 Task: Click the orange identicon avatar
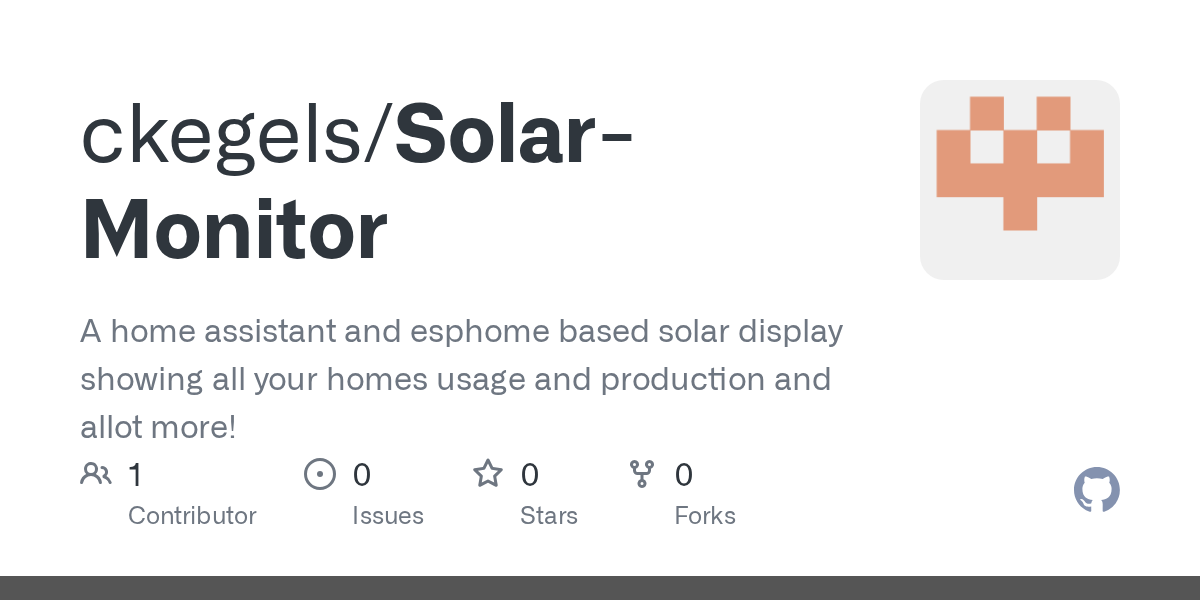tap(1019, 179)
